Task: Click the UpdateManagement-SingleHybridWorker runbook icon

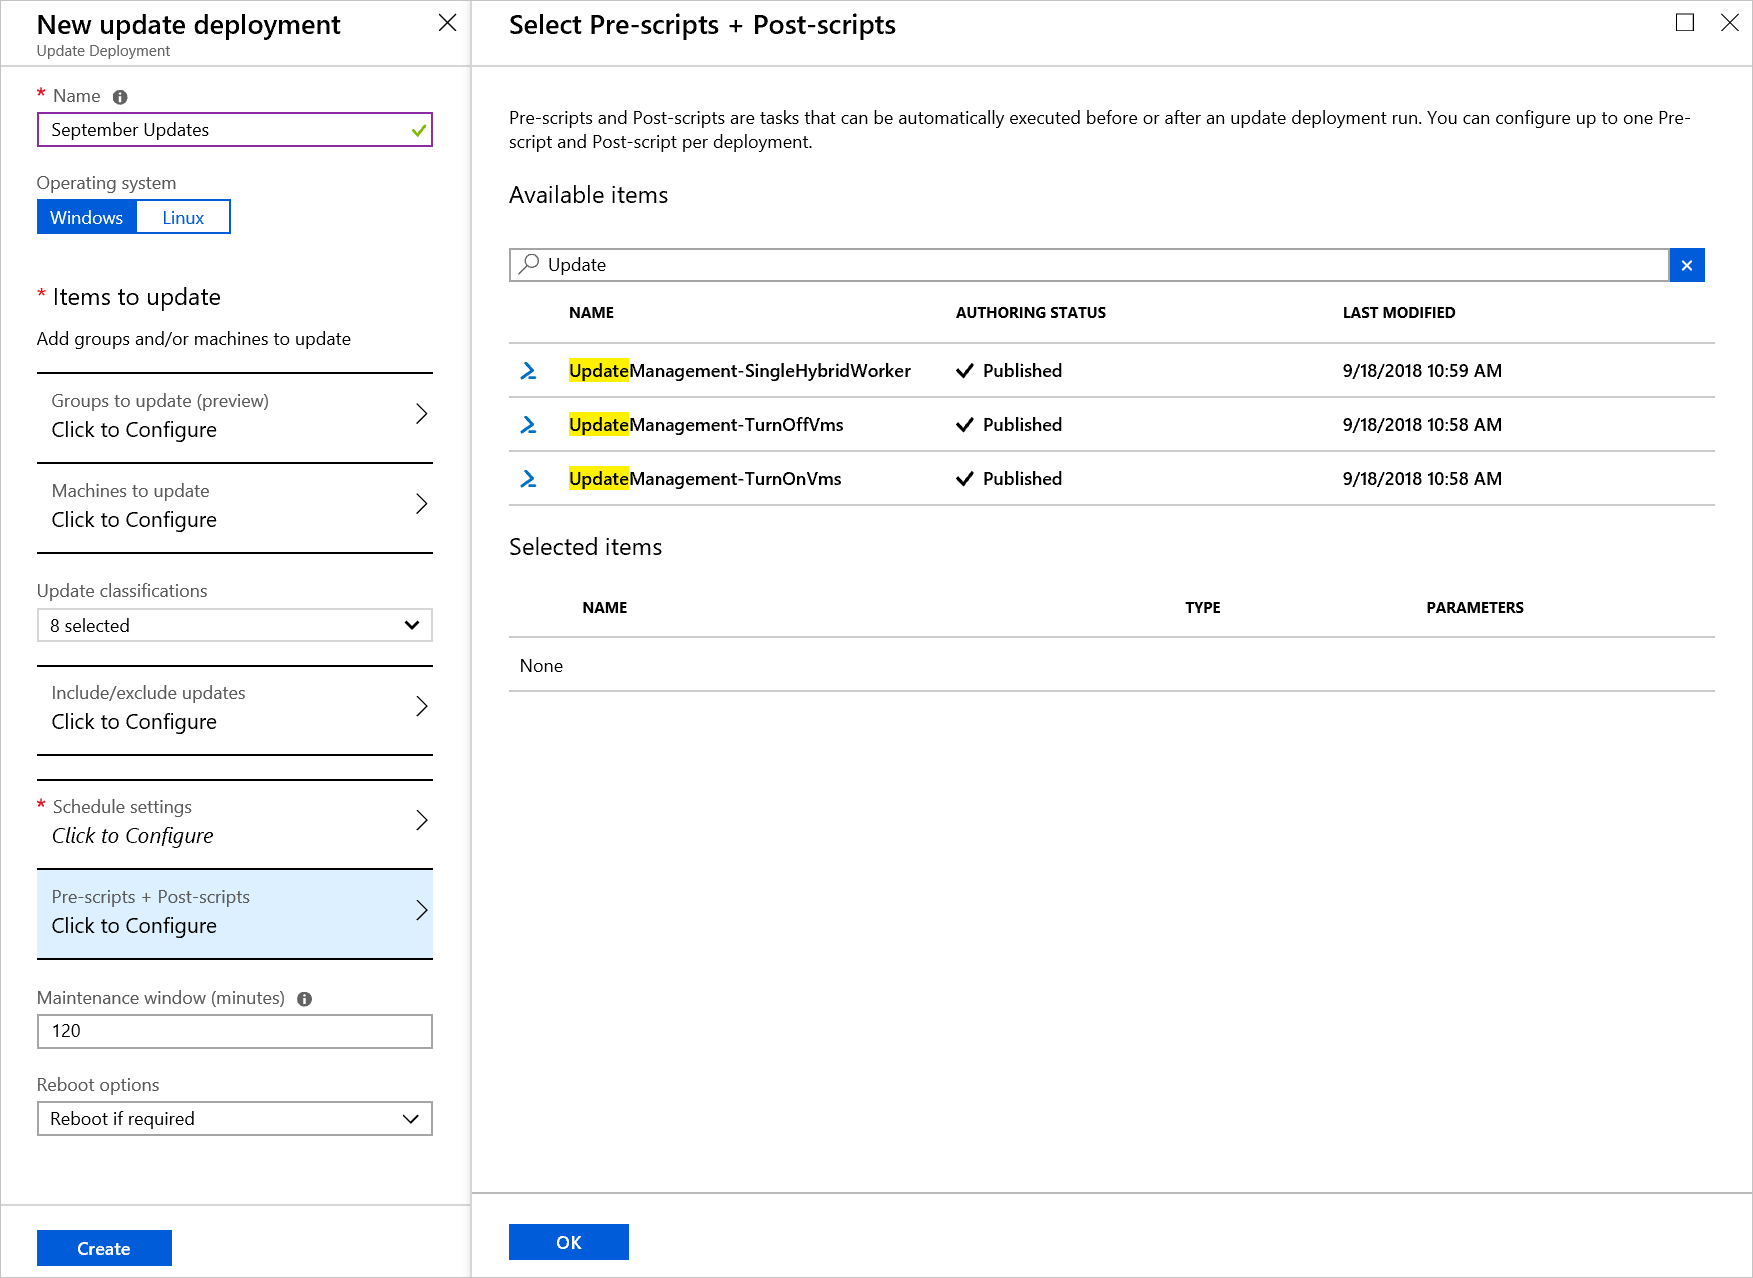Action: point(528,371)
